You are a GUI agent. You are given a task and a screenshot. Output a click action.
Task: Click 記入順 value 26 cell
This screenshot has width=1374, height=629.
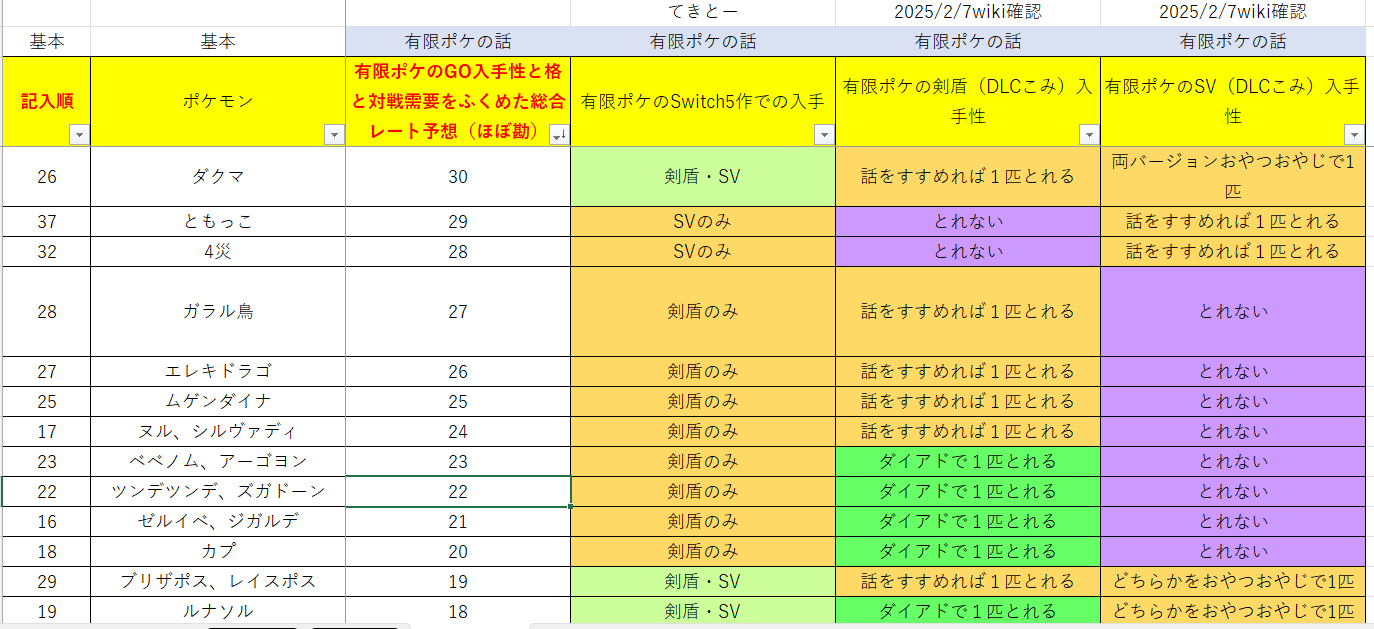point(46,177)
